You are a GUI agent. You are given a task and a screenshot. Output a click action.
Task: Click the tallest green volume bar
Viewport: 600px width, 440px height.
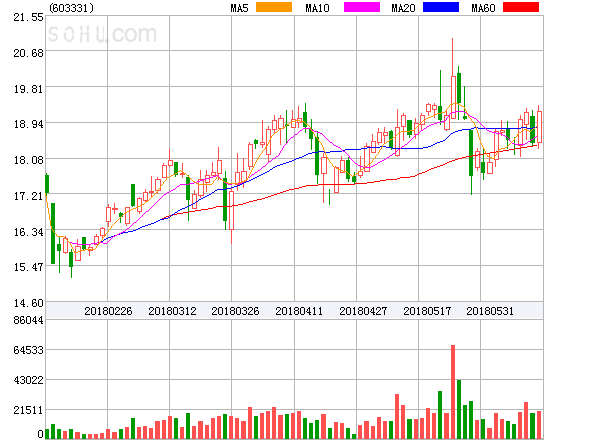(459, 409)
